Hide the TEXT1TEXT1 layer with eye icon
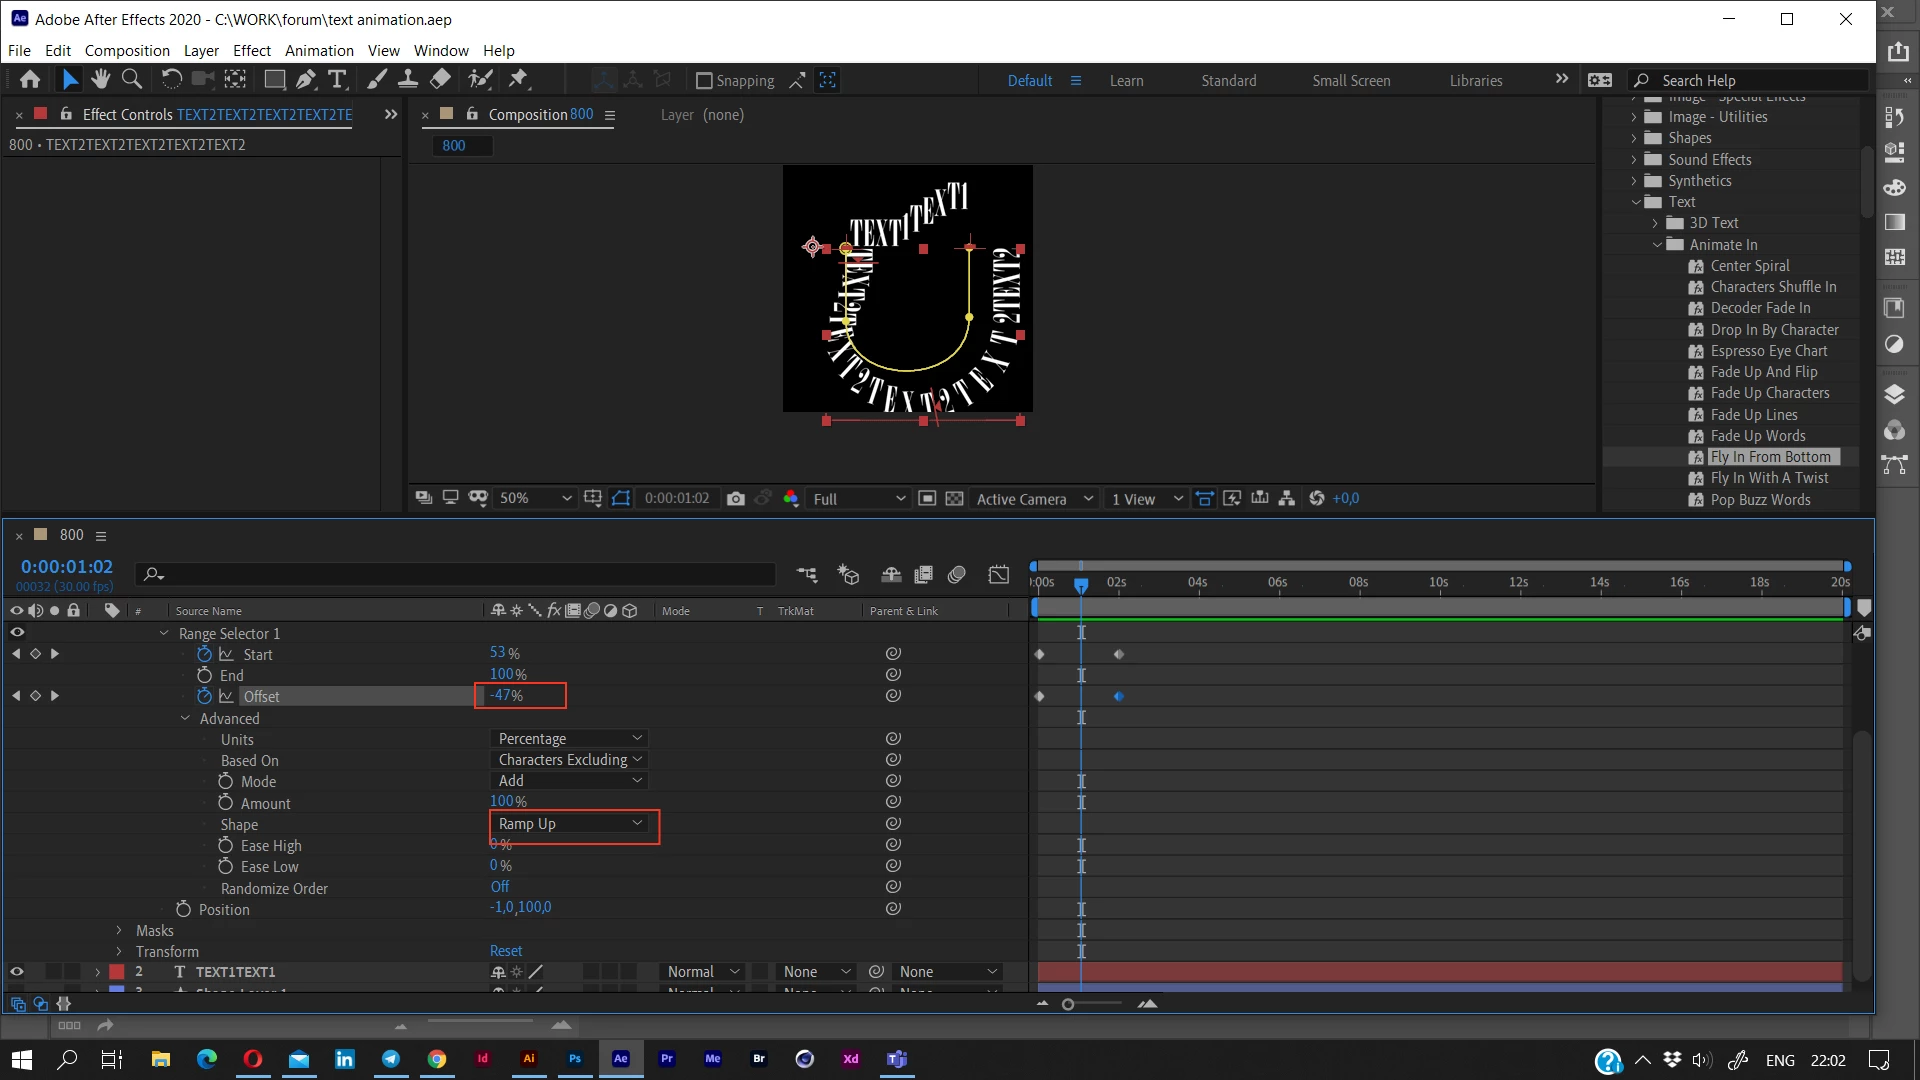Image resolution: width=1920 pixels, height=1080 pixels. click(17, 971)
